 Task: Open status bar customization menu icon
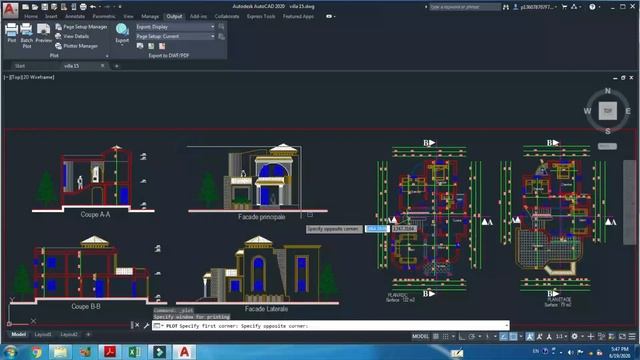click(632, 336)
